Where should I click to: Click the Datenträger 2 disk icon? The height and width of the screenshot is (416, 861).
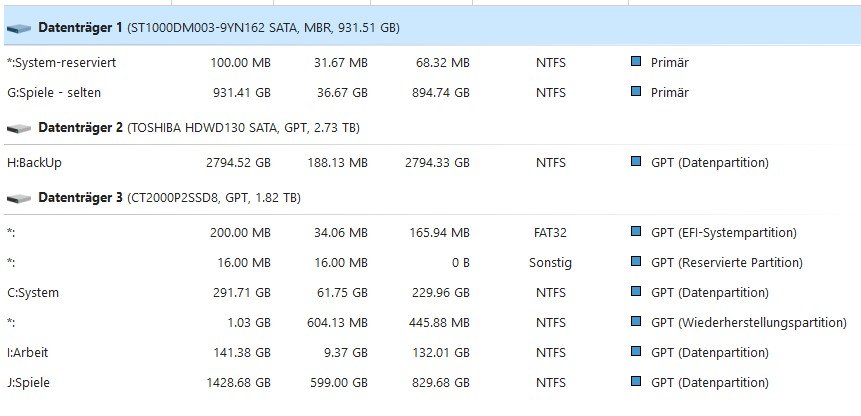18,128
